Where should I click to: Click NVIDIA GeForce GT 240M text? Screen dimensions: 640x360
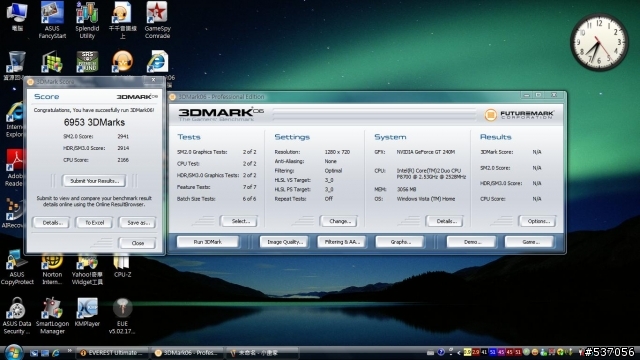[x=426, y=152]
